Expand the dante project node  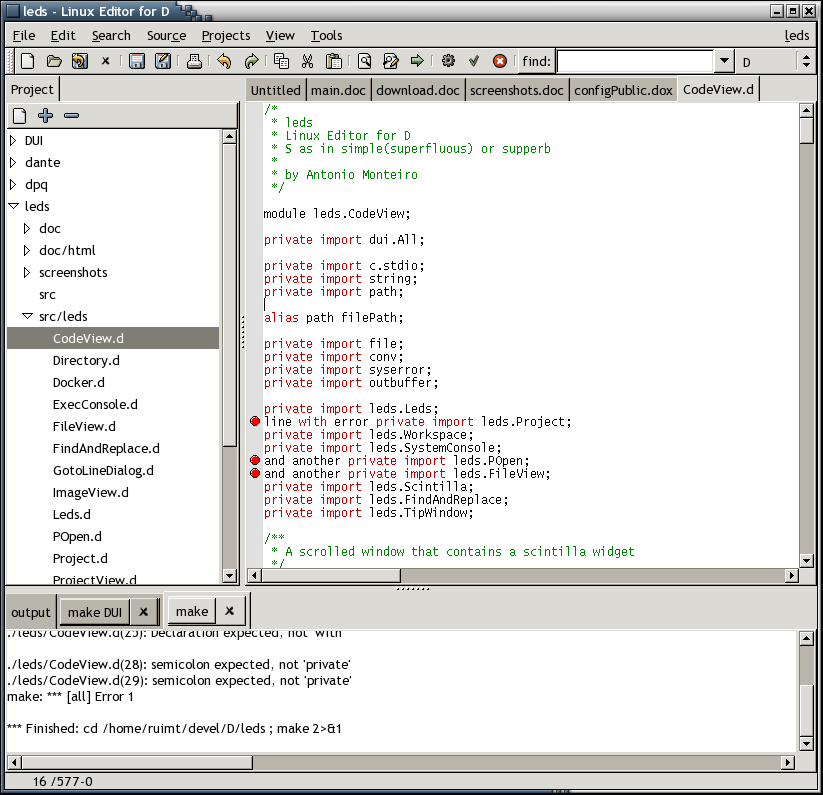(x=13, y=163)
